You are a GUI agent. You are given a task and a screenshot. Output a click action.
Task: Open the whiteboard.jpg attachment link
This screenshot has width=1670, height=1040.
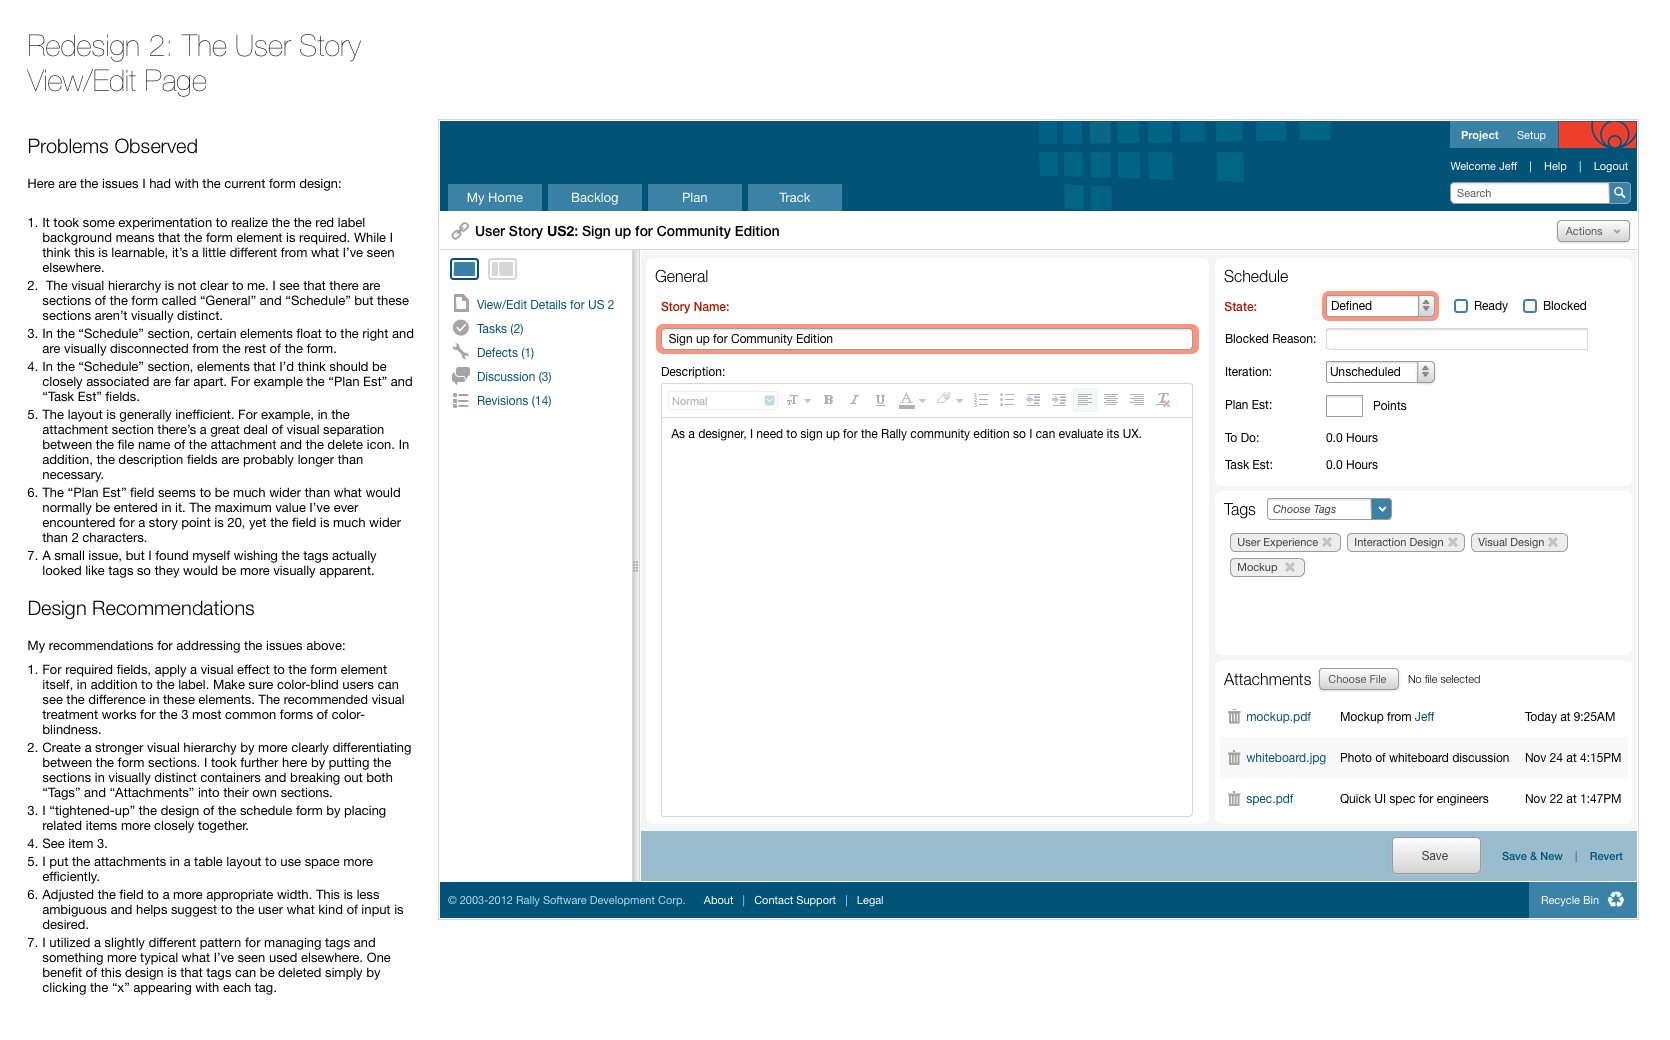click(x=1285, y=758)
